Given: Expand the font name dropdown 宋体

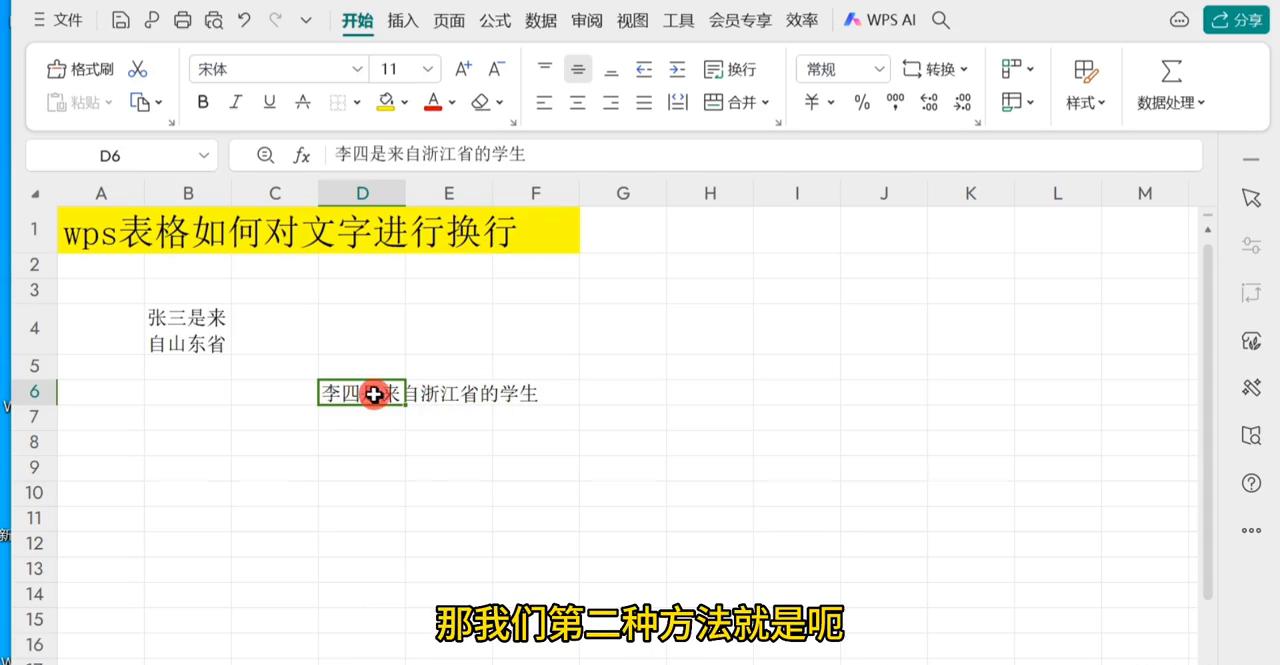Looking at the screenshot, I should click(357, 69).
